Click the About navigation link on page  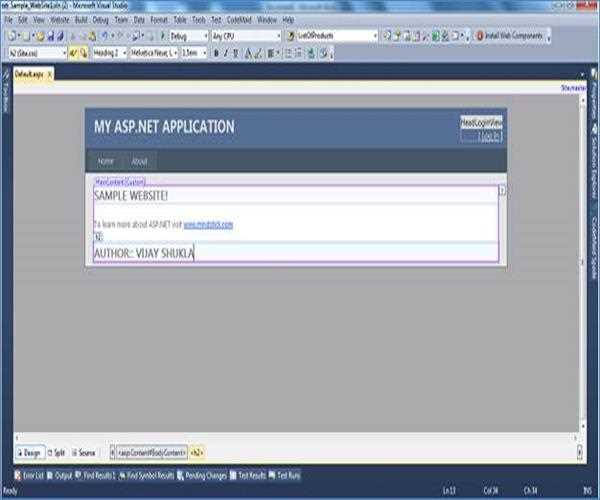coord(139,161)
